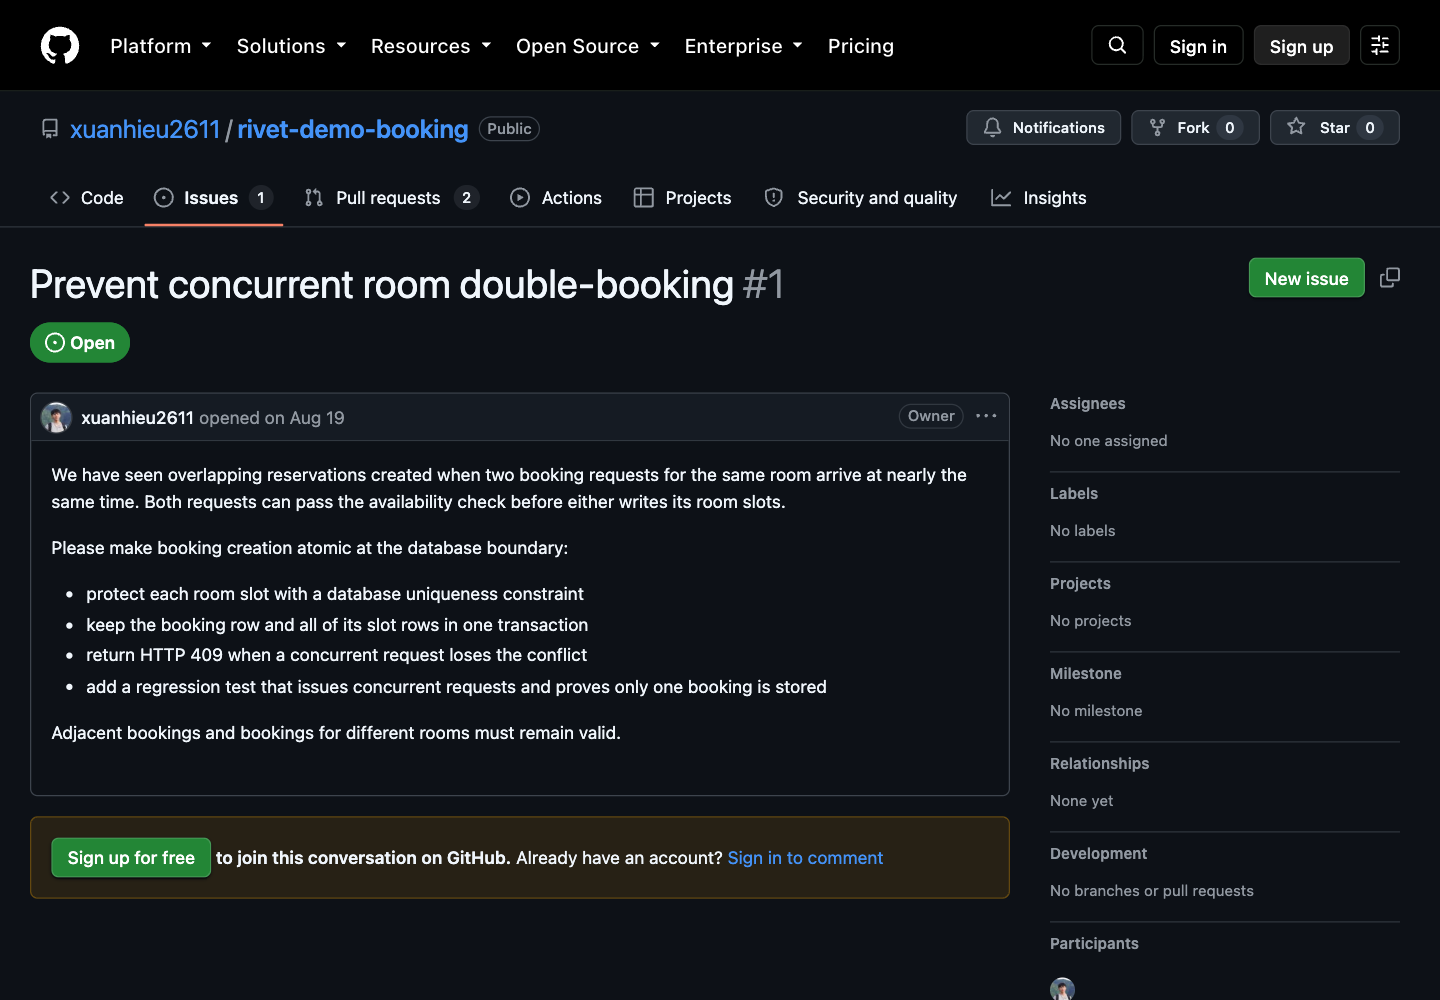Expand the Platform dropdown menu
This screenshot has height=1000, width=1440.
(x=160, y=46)
